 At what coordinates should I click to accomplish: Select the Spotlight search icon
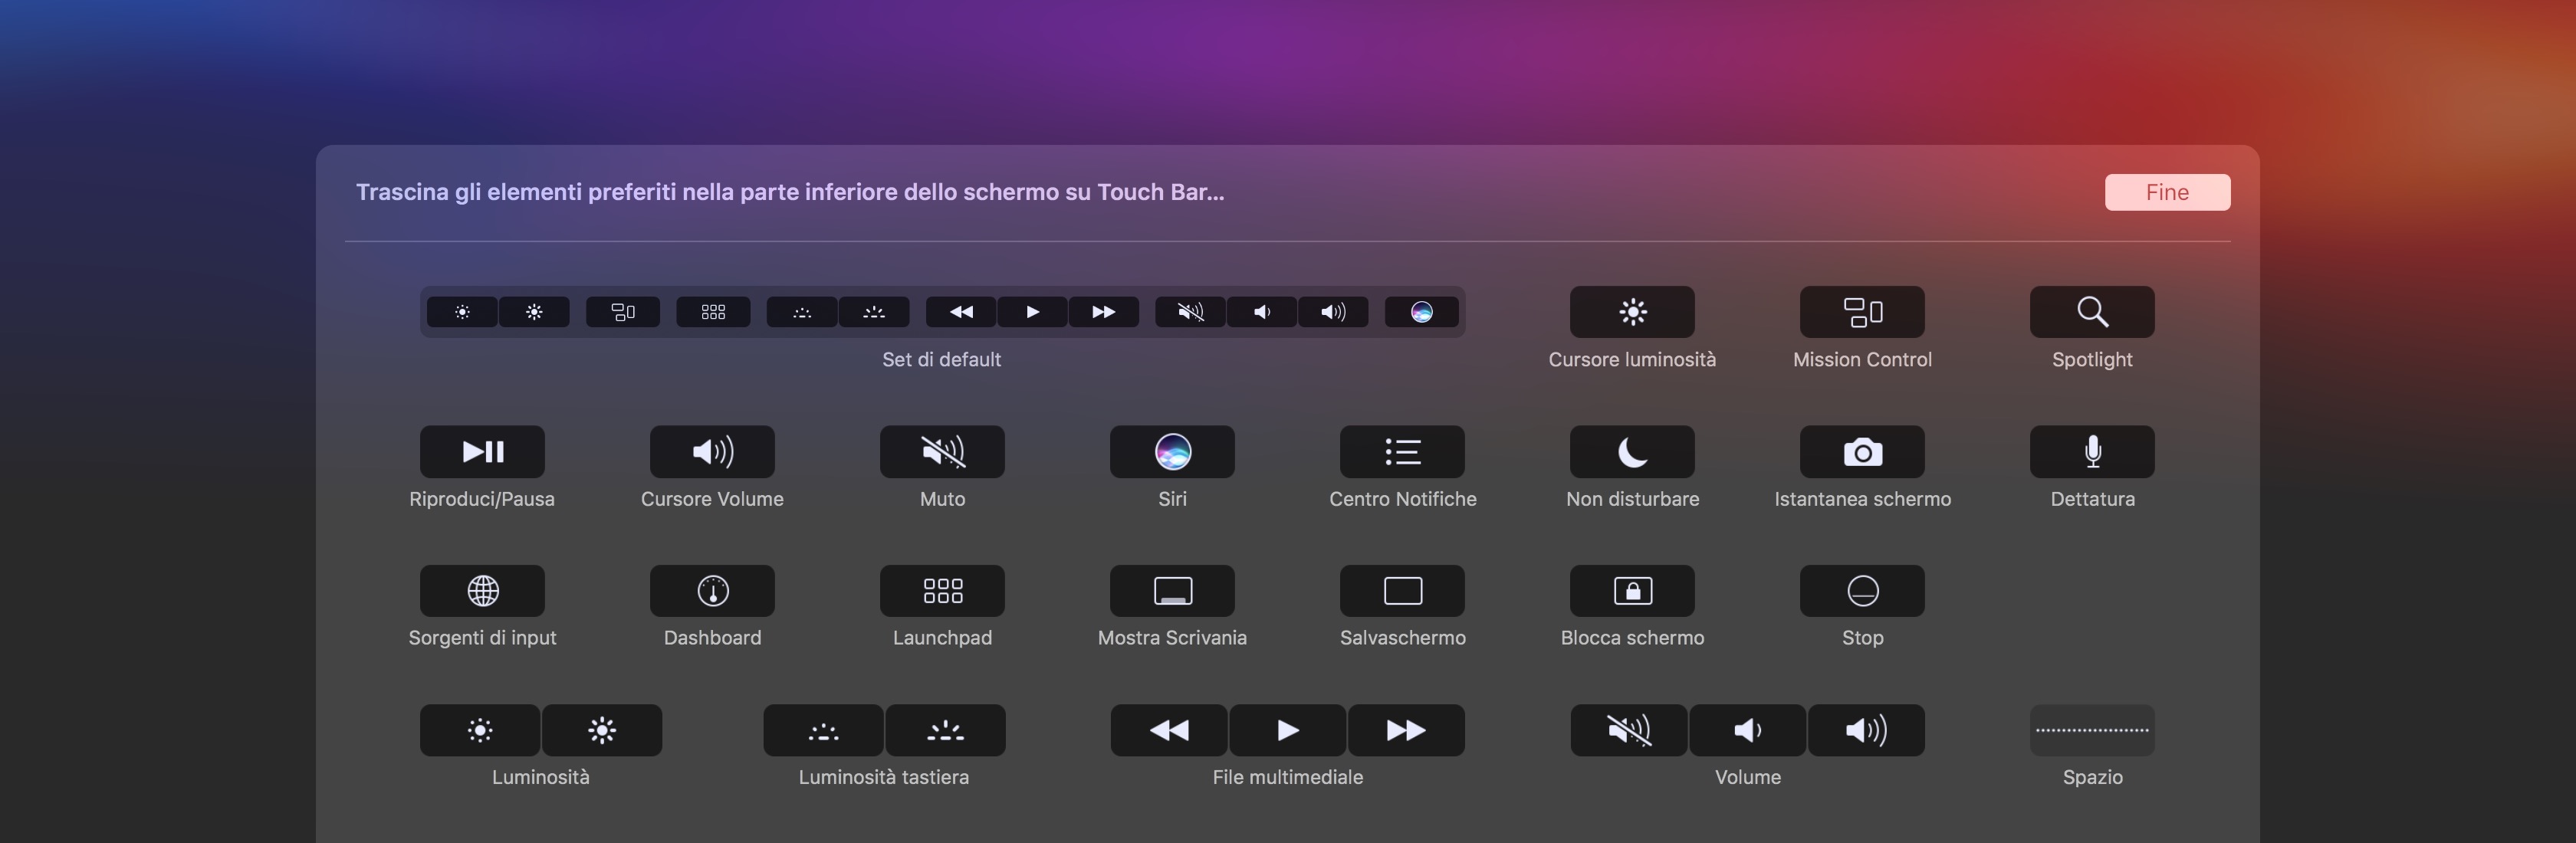coord(2091,312)
